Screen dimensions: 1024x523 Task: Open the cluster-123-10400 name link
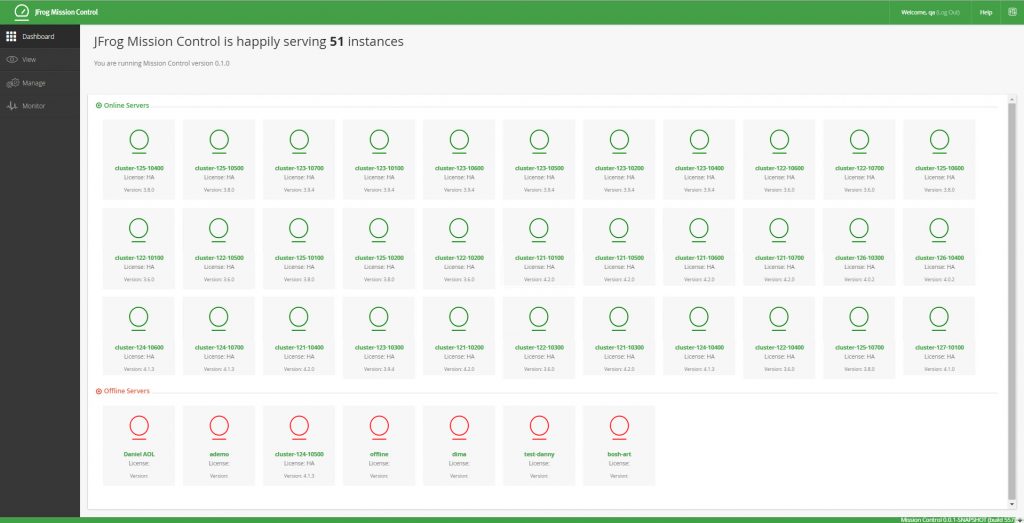(x=699, y=168)
